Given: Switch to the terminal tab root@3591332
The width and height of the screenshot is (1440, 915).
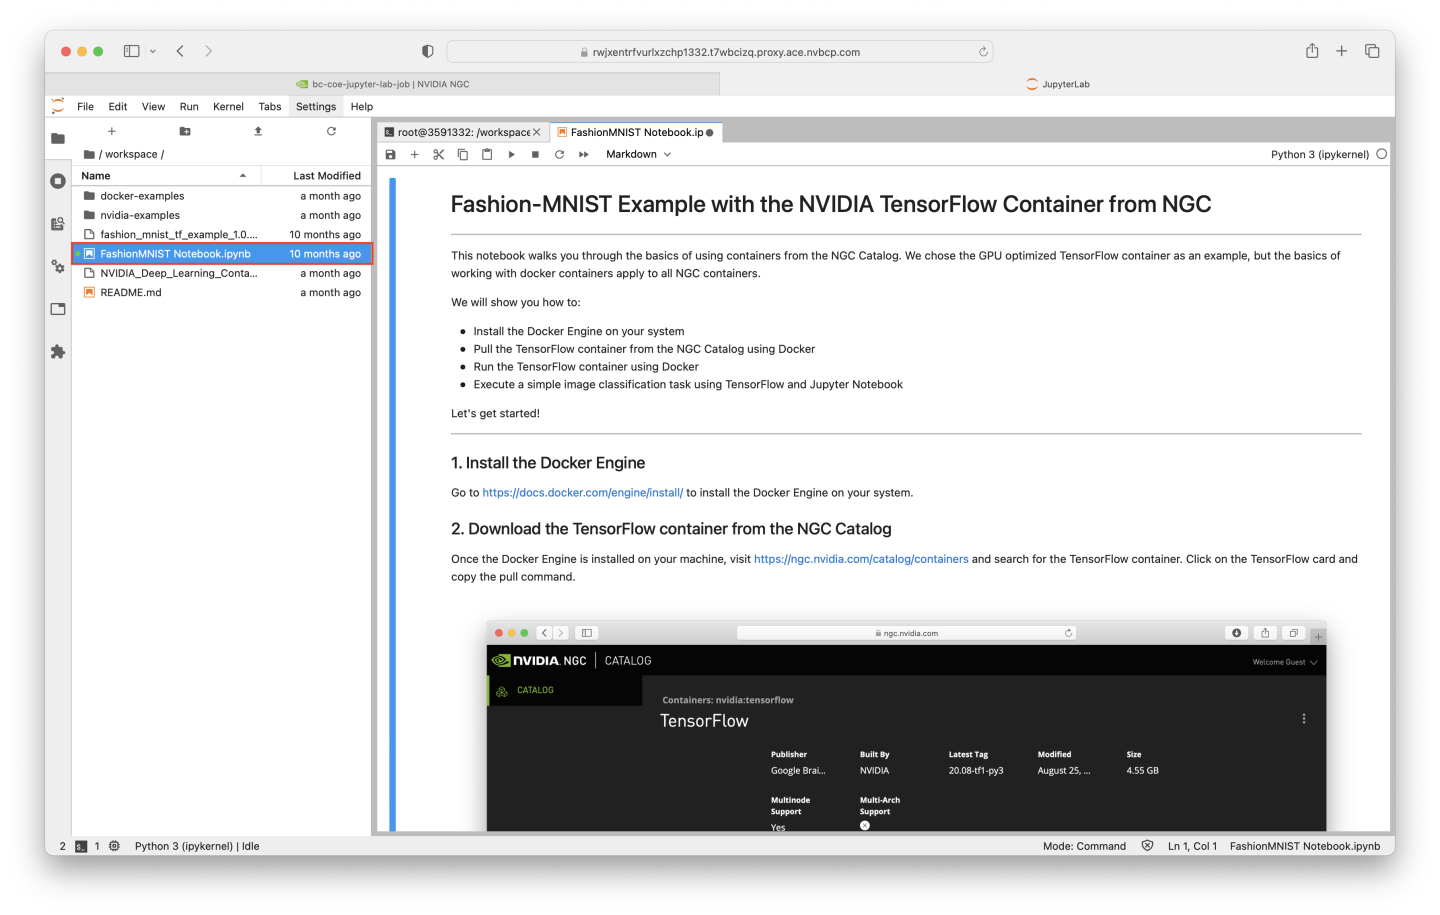Looking at the screenshot, I should click(x=460, y=131).
